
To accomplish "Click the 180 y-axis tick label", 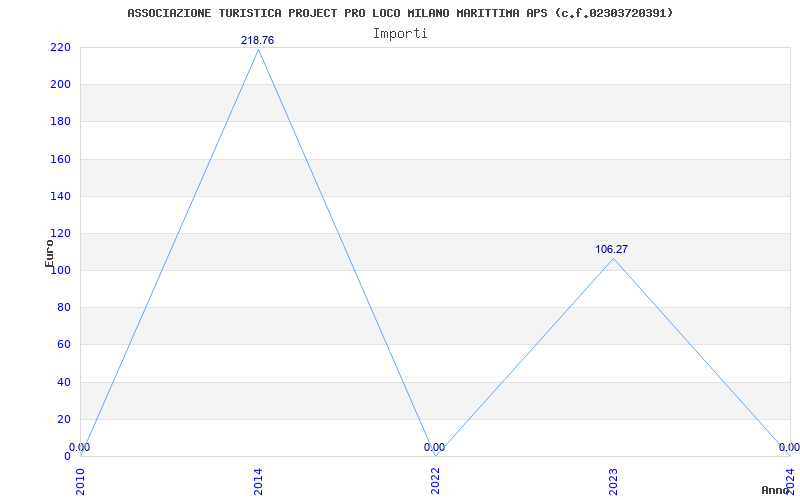I will coord(60,122).
